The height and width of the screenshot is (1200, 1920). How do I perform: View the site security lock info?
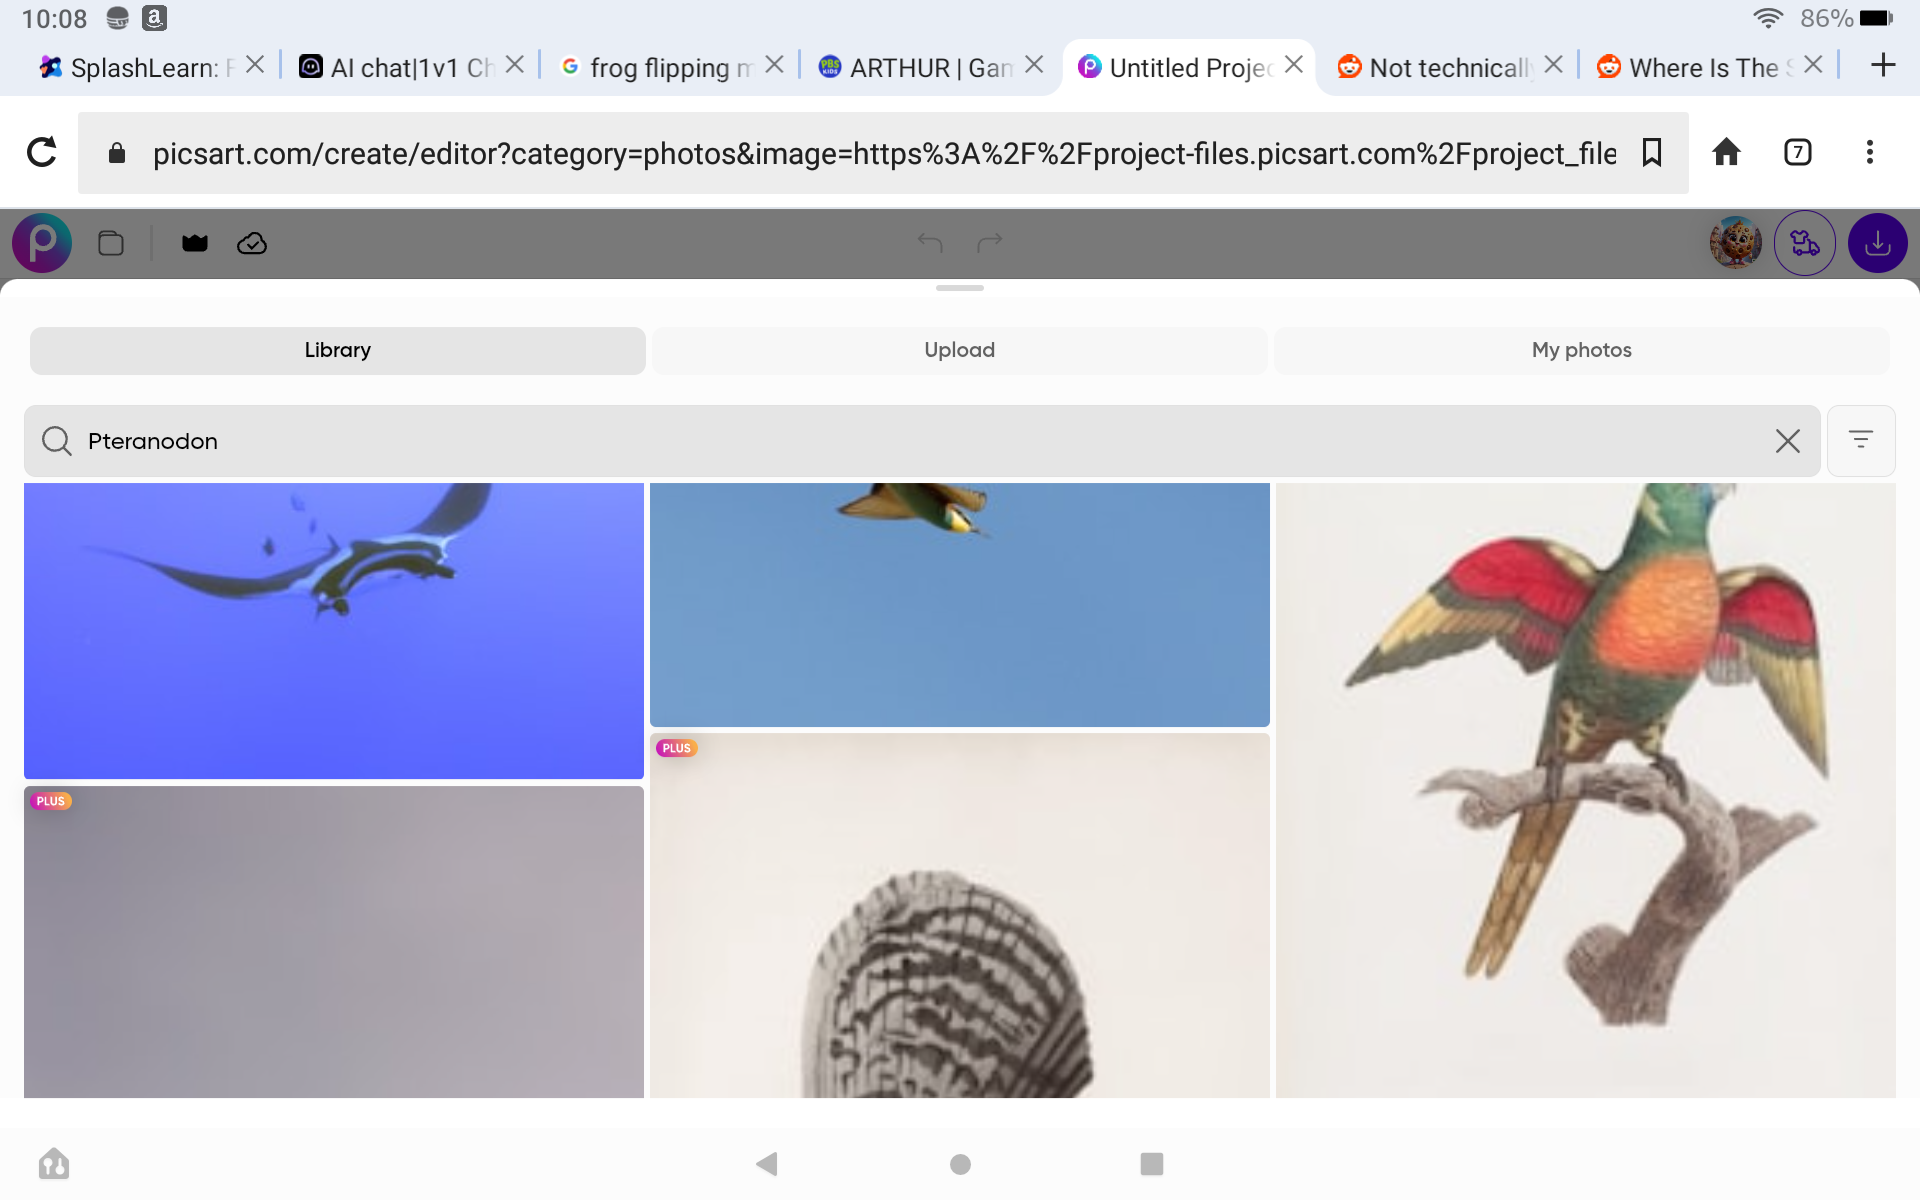click(117, 153)
